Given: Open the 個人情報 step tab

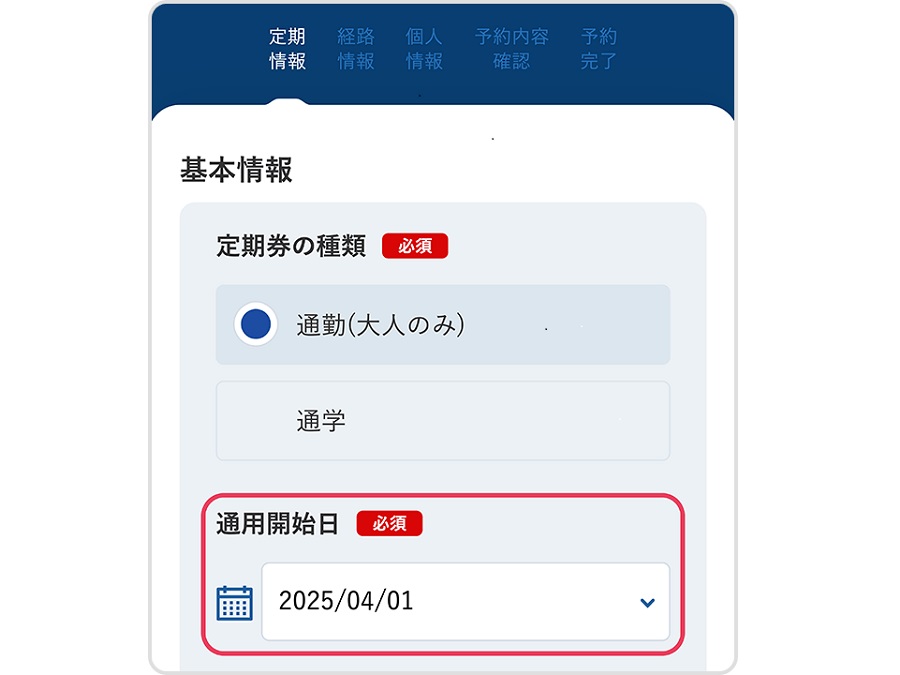Looking at the screenshot, I should [x=424, y=49].
